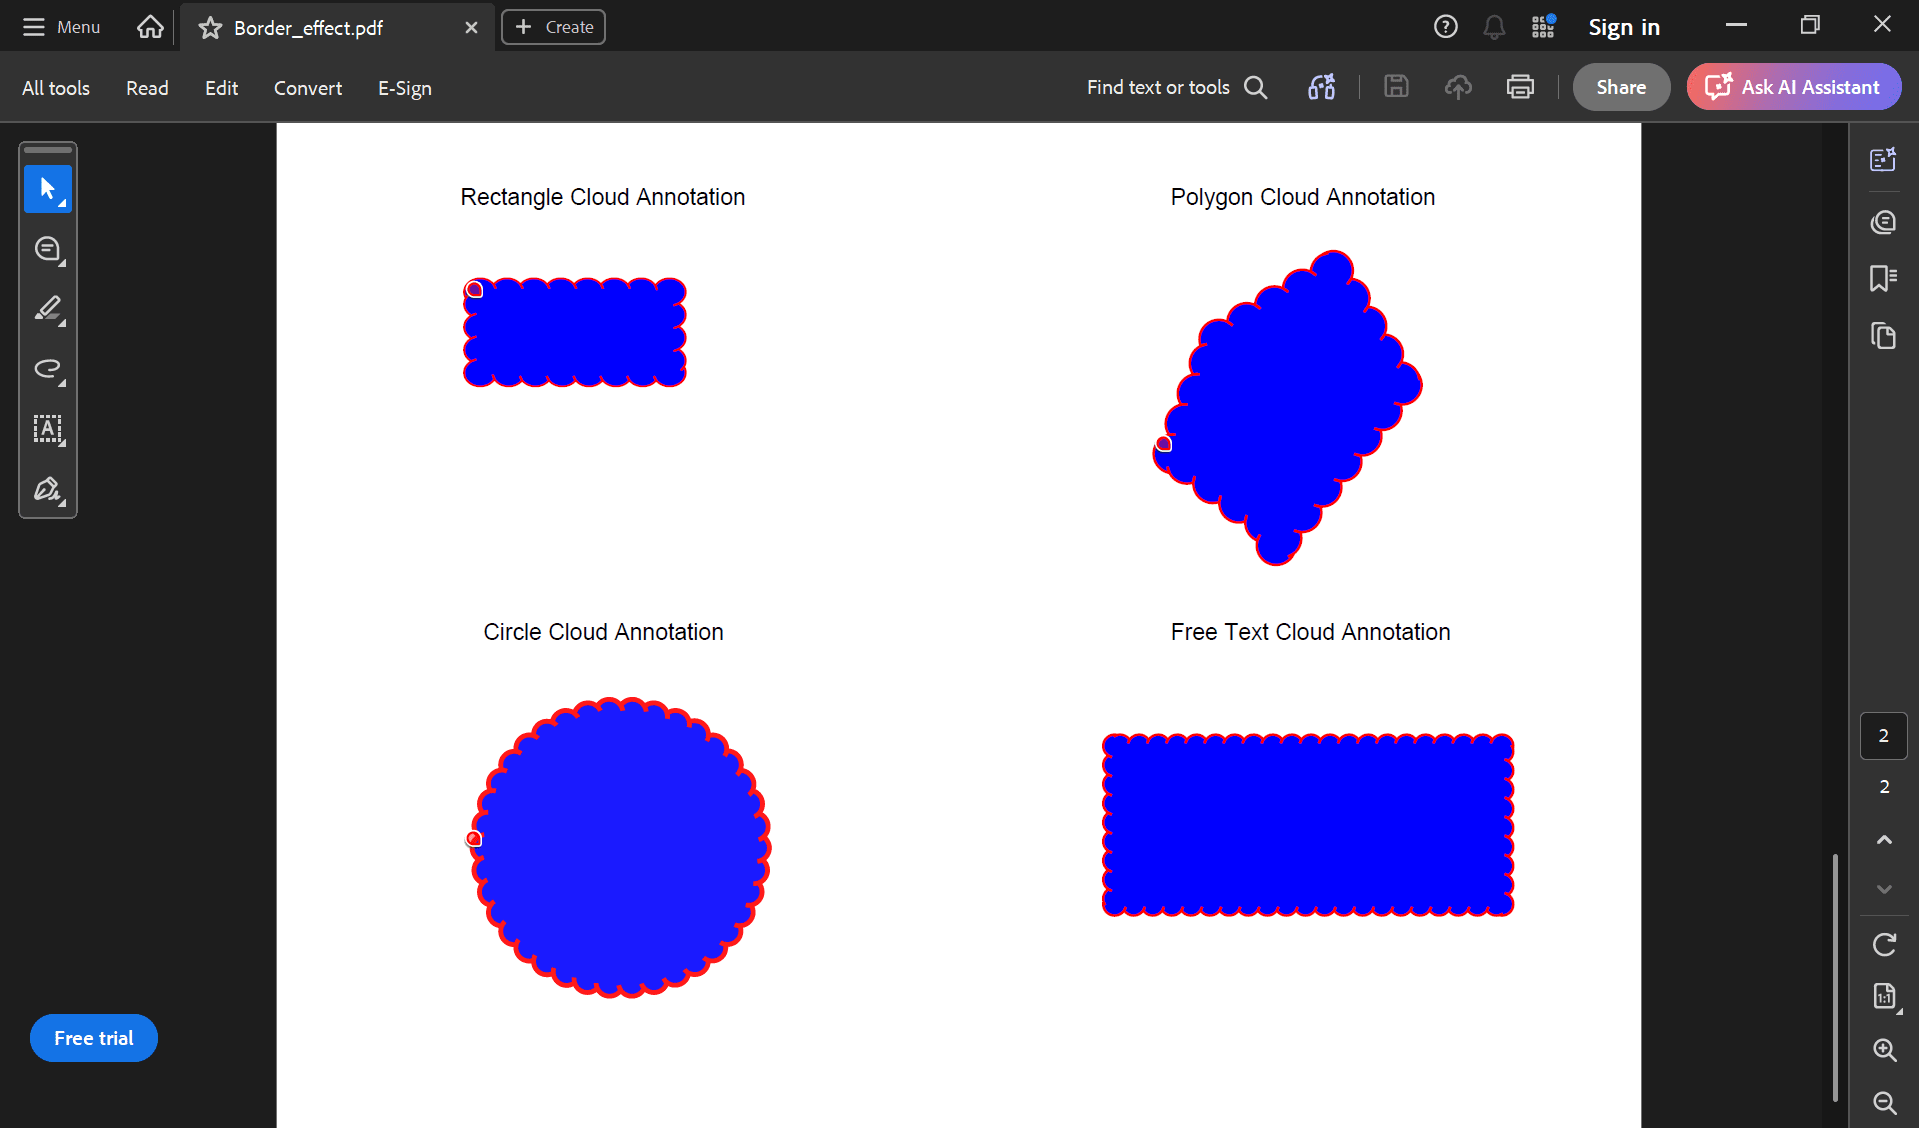
Task: Open the Convert menu
Action: (x=308, y=88)
